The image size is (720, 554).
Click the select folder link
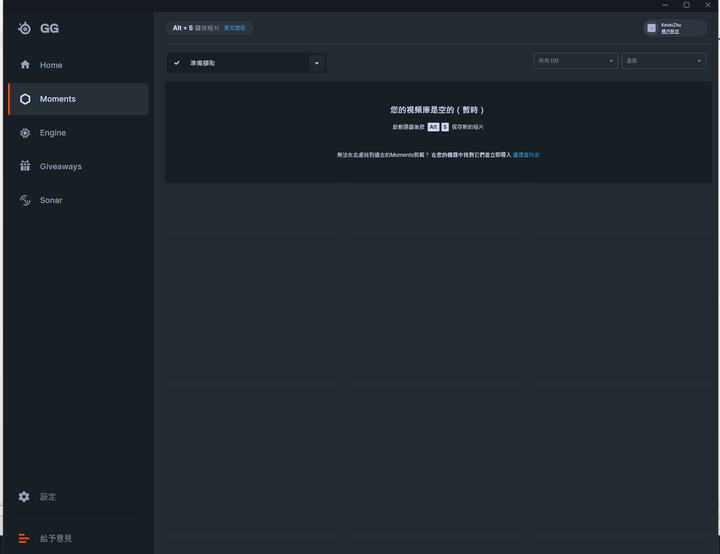click(526, 155)
